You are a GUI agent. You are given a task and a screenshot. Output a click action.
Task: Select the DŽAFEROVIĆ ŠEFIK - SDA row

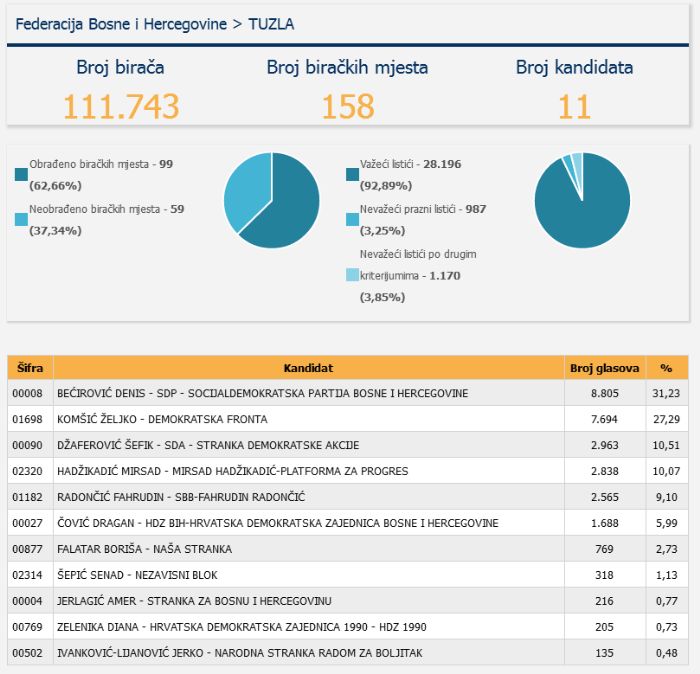(x=348, y=445)
